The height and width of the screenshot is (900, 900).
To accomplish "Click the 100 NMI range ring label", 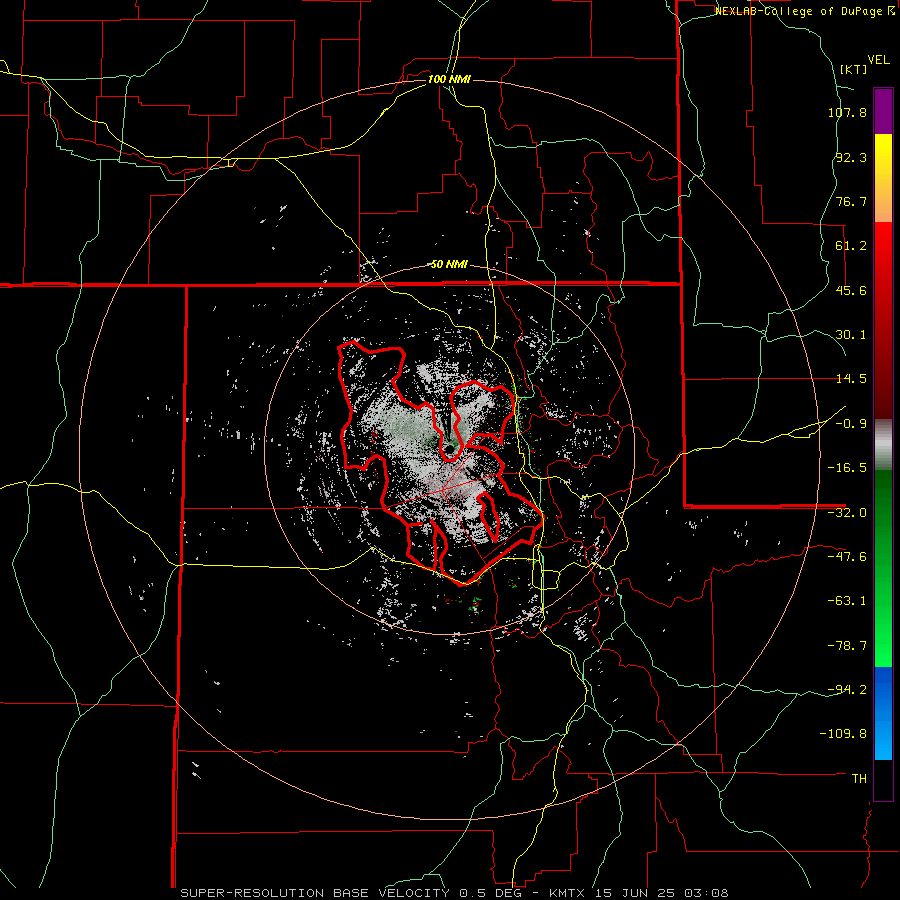I will click(449, 79).
